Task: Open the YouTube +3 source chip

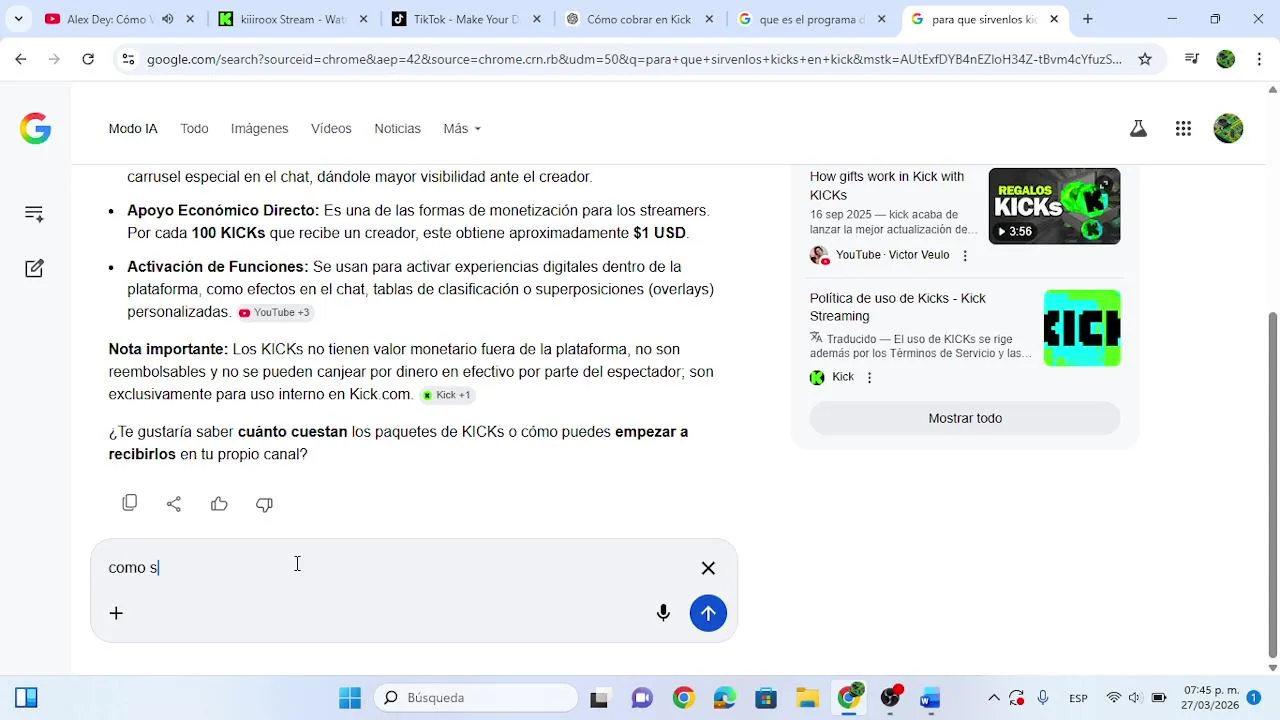Action: (x=275, y=313)
